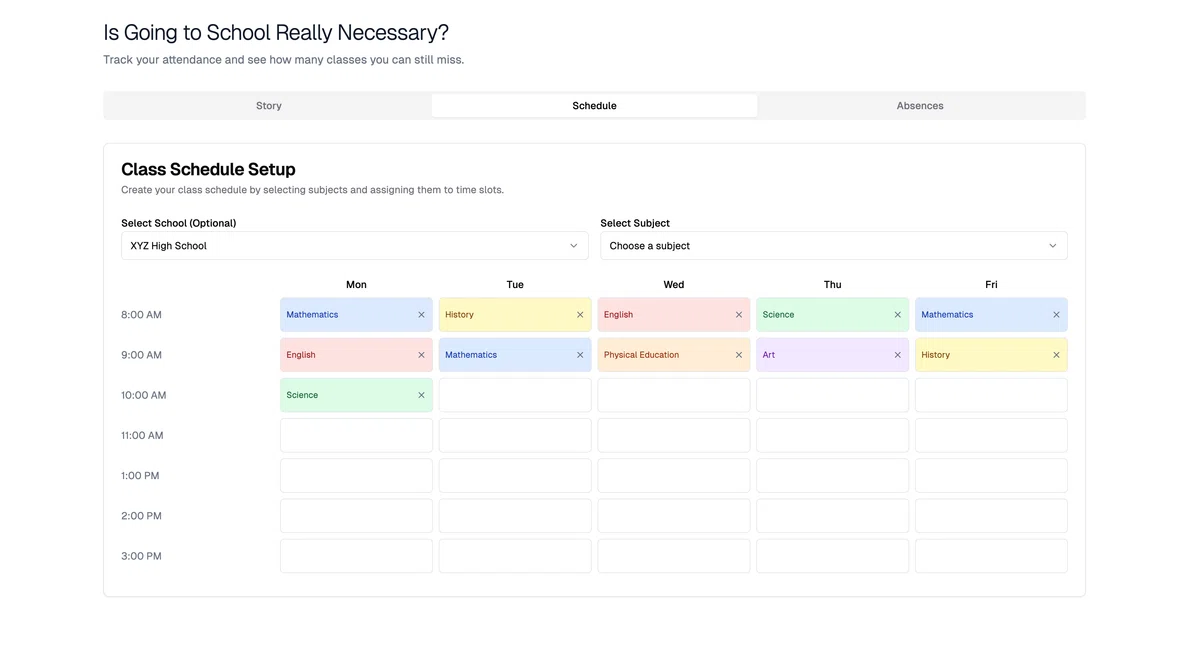This screenshot has height=658, width=1200.
Task: Remove Monday 8:00 AM Mathematics class
Action: click(x=421, y=315)
